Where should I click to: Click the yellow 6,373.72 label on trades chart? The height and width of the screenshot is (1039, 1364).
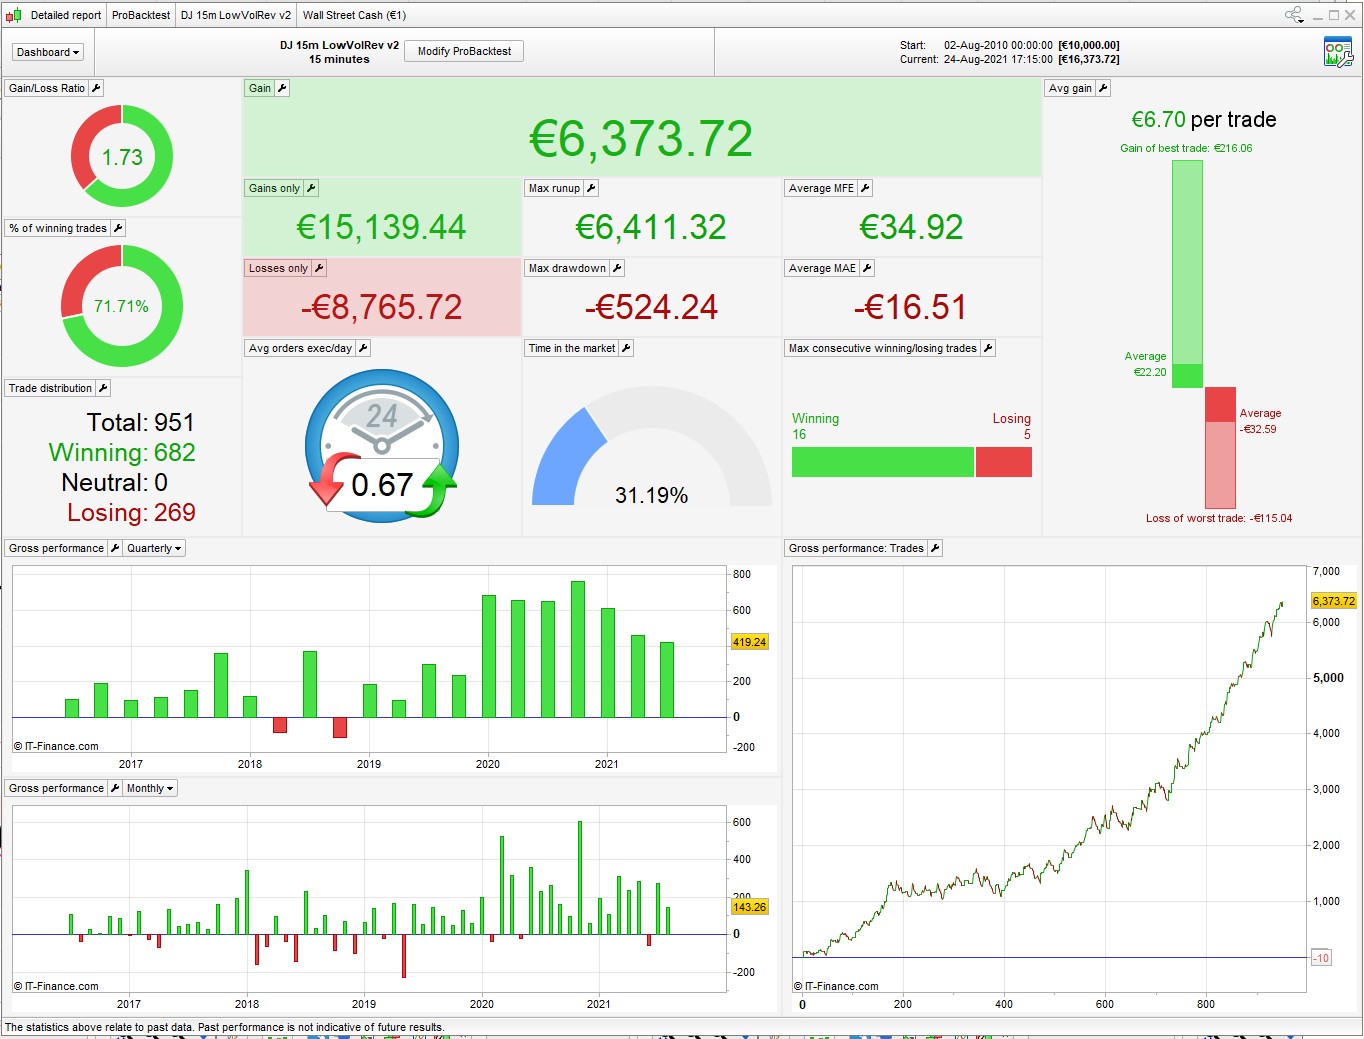pyautogui.click(x=1334, y=601)
